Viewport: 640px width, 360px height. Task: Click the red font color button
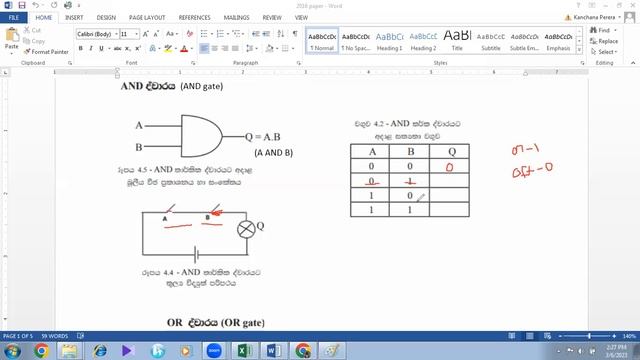coord(184,49)
